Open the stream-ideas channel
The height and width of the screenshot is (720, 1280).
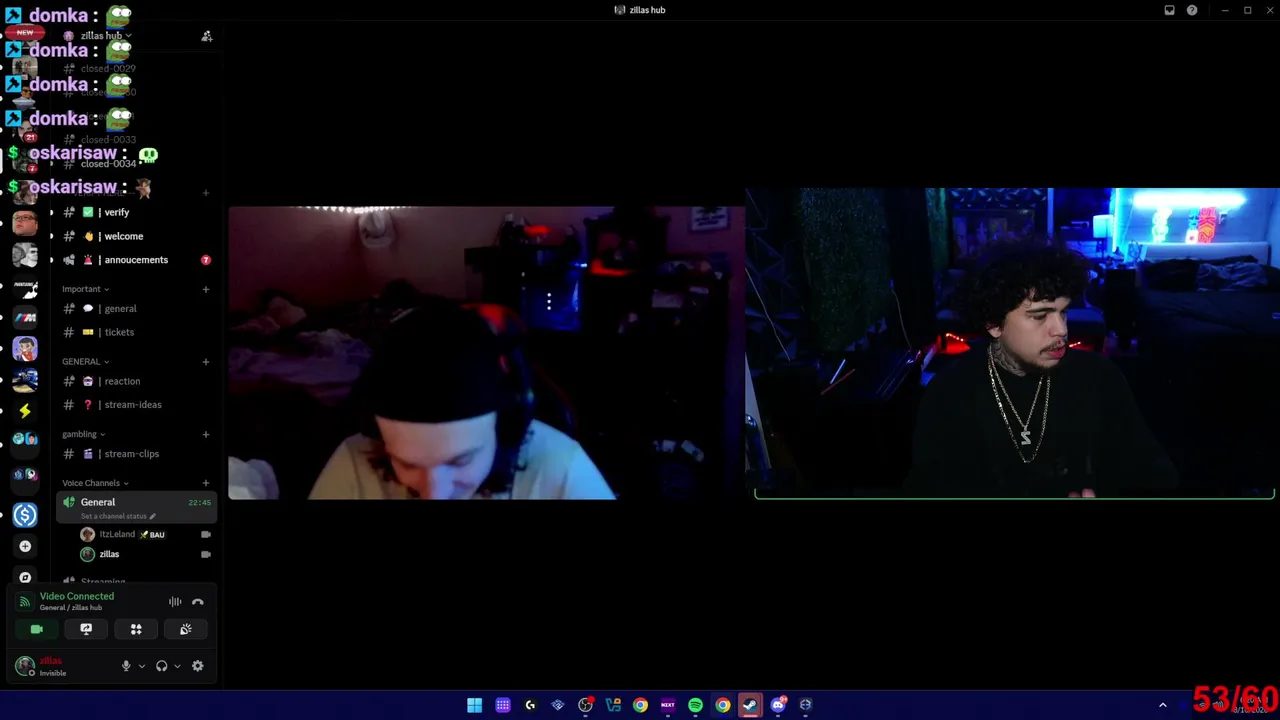[136, 405]
